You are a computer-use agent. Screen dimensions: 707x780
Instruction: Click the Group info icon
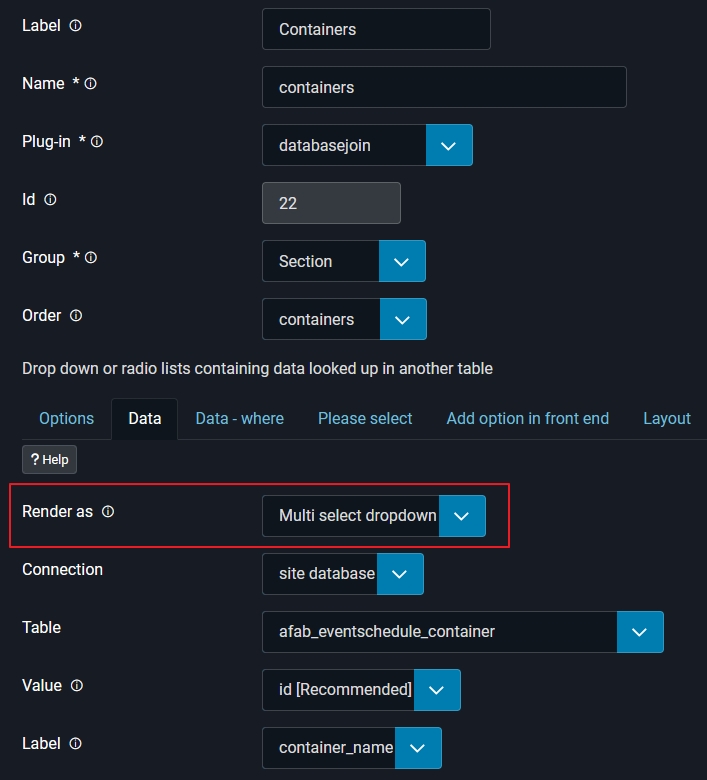[x=91, y=258]
